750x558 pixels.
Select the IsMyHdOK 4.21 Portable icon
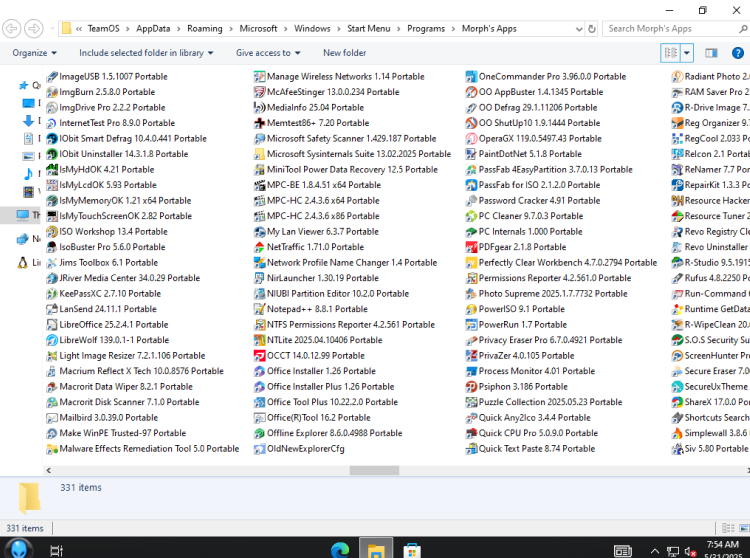coord(52,169)
